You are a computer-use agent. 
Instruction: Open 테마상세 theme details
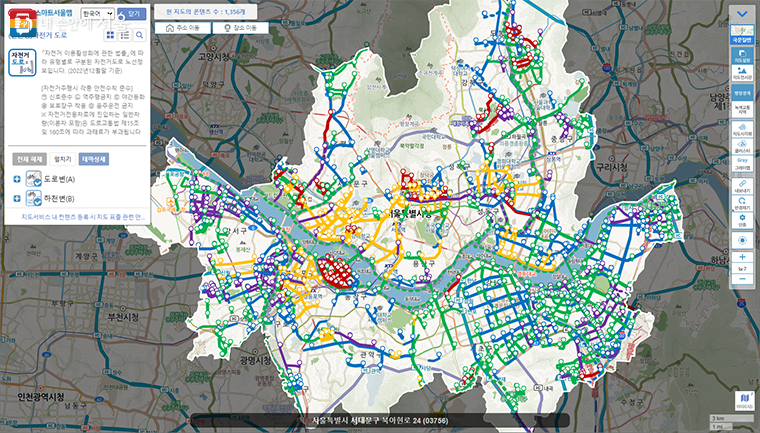[x=94, y=159]
